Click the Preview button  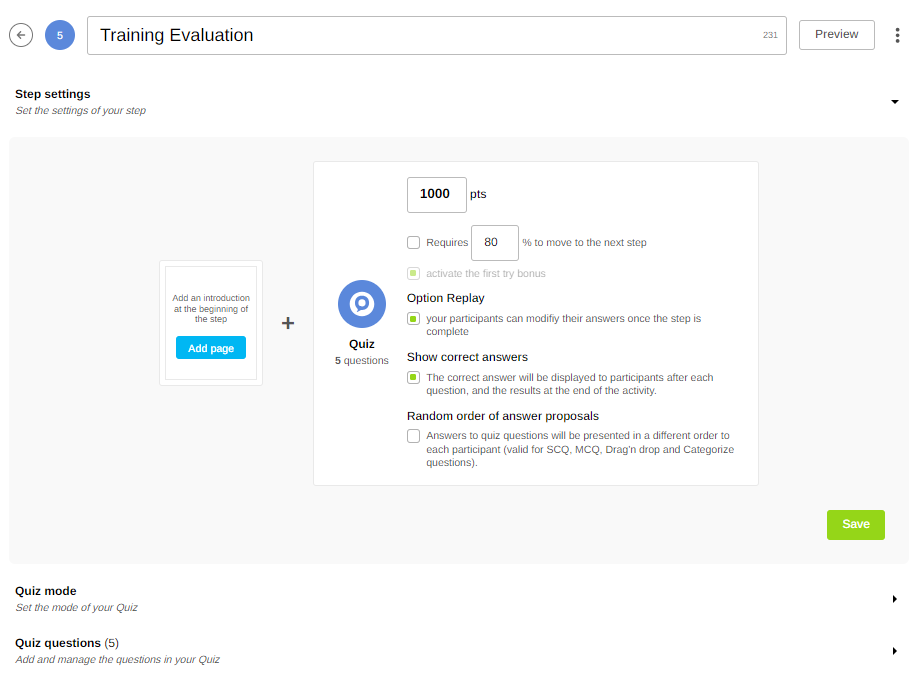click(836, 34)
